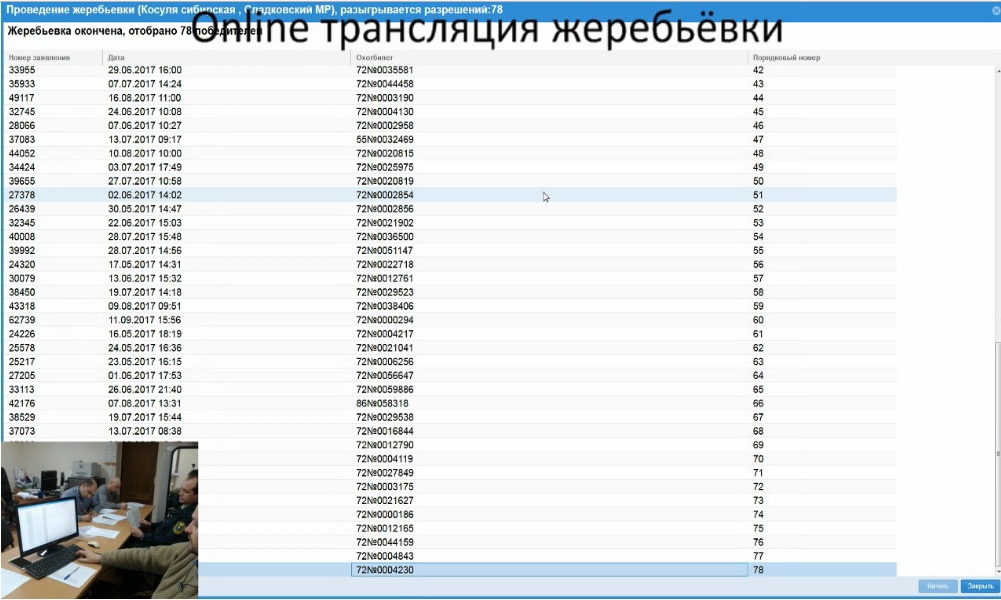Click date cell 13.07.2017 08:38

144,431
